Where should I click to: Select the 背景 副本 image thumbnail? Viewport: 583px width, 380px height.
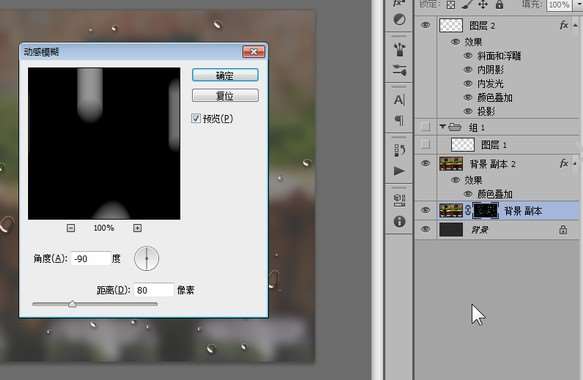pos(451,210)
